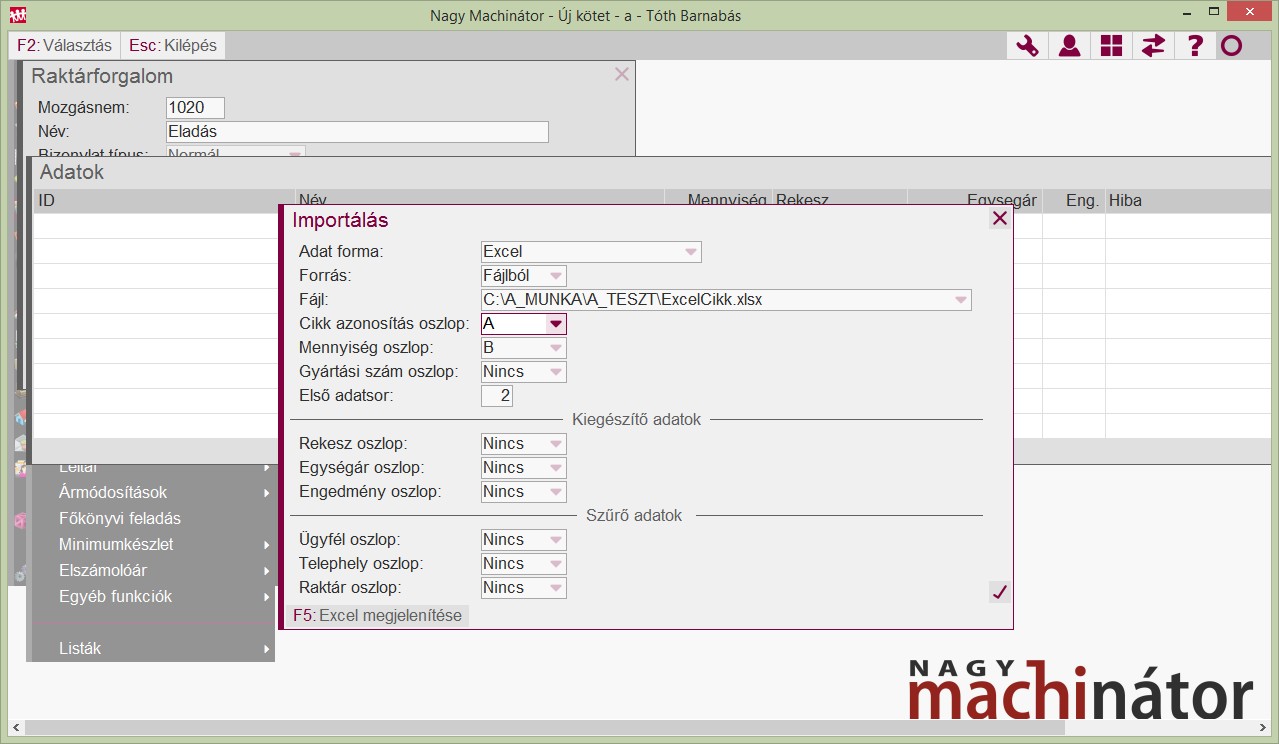Click the user profile icon
This screenshot has width=1279, height=744.
[1069, 46]
